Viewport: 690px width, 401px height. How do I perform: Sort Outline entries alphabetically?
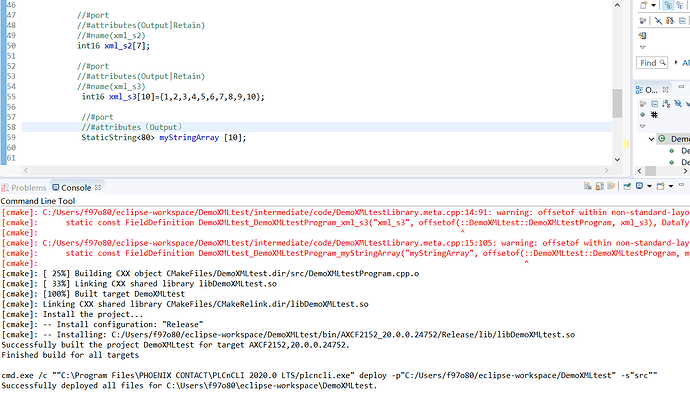click(666, 104)
